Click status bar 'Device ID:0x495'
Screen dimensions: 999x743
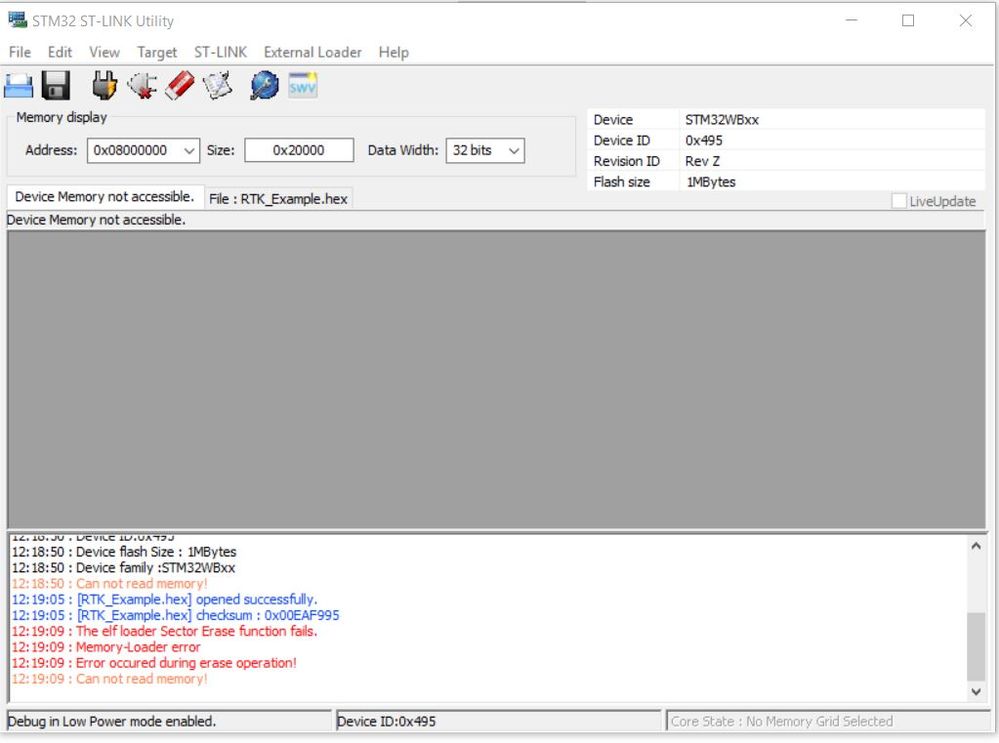tap(498, 721)
